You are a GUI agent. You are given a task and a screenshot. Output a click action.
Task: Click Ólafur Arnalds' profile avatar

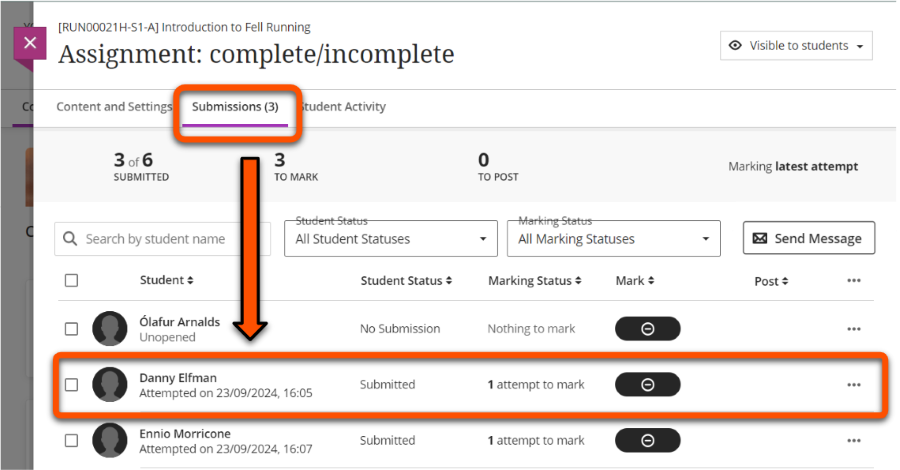pyautogui.click(x=109, y=328)
